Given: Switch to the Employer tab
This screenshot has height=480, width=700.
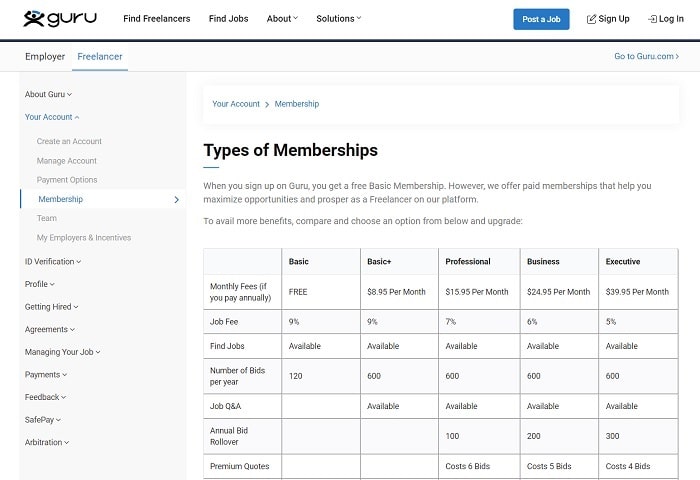Looking at the screenshot, I should [x=45, y=57].
